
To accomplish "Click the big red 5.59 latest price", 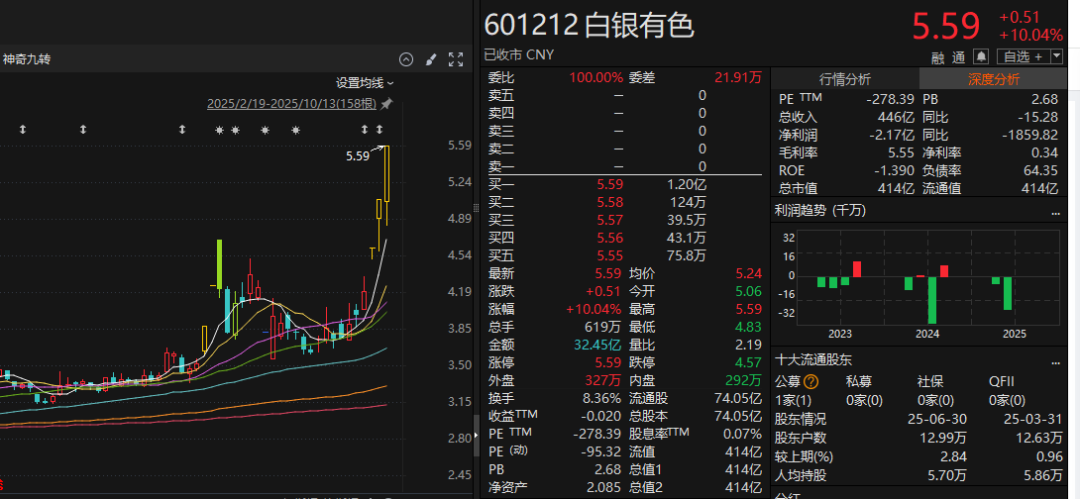I will (946, 27).
